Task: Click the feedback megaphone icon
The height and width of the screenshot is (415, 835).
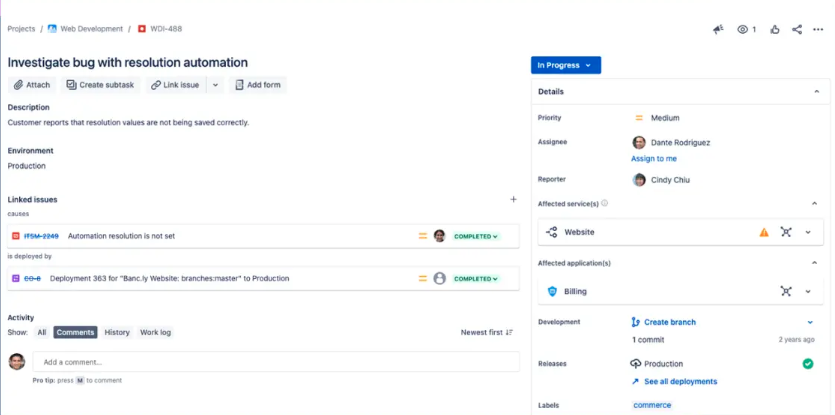Action: coord(718,29)
